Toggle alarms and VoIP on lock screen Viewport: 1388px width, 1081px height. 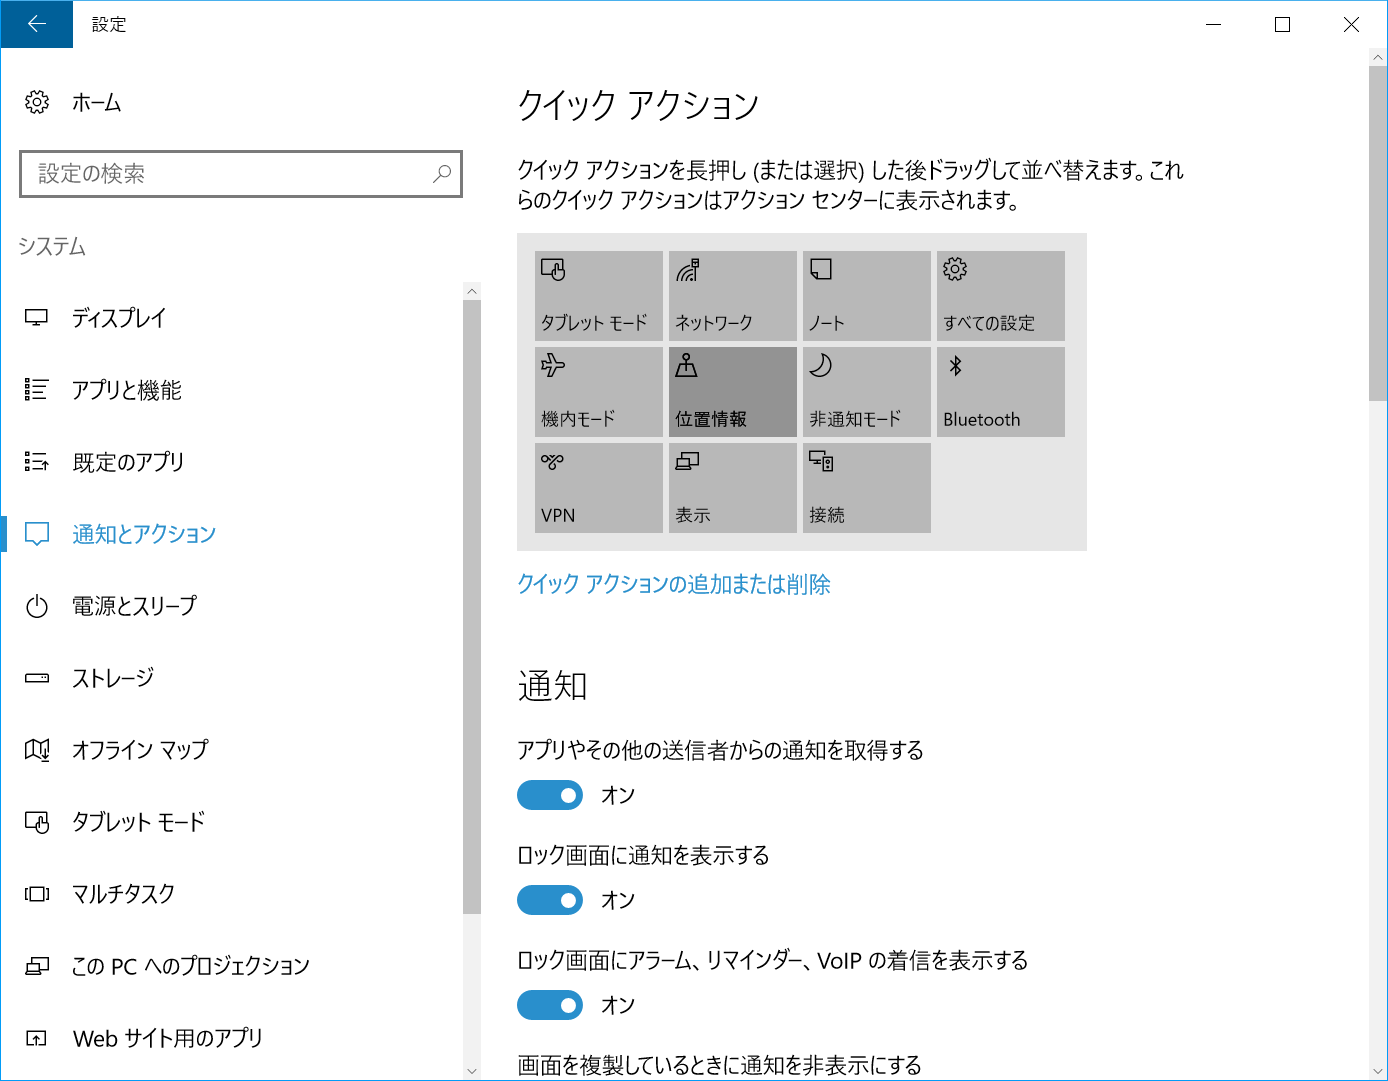549,1004
